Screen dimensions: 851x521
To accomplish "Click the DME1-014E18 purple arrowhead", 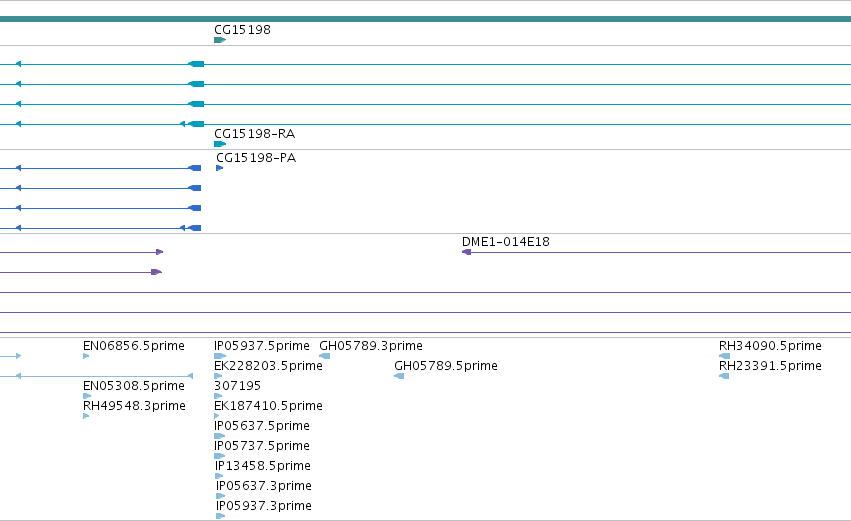I will pos(466,252).
